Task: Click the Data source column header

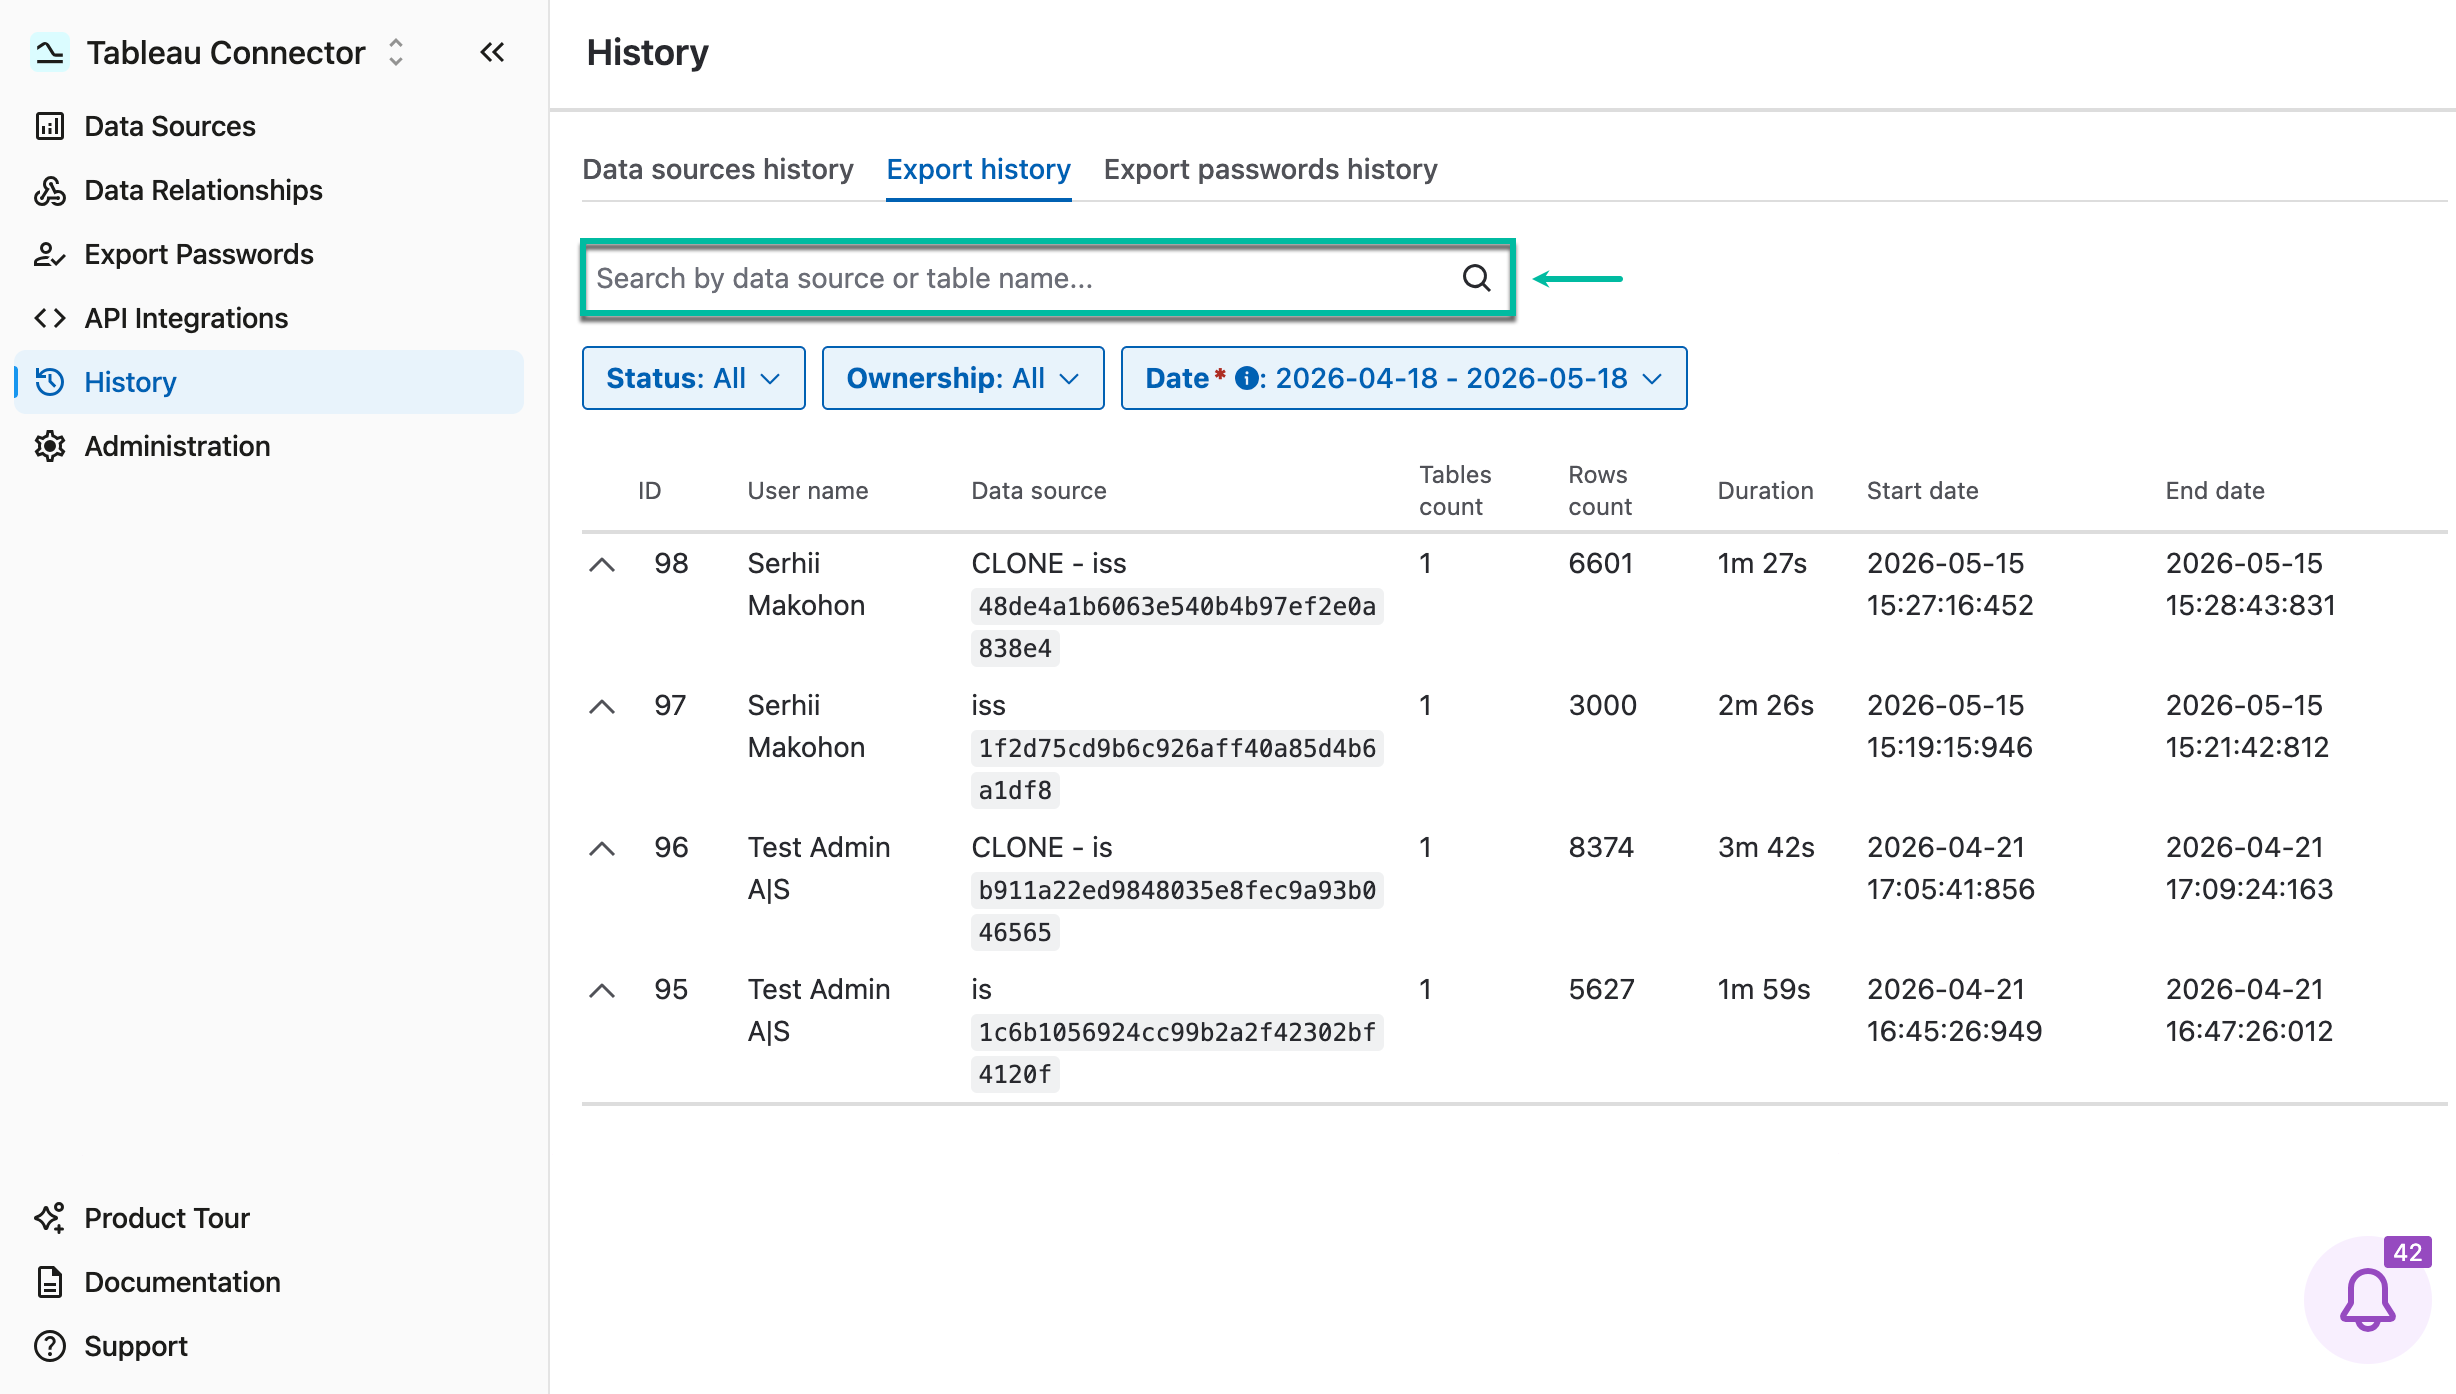Action: [x=1039, y=490]
